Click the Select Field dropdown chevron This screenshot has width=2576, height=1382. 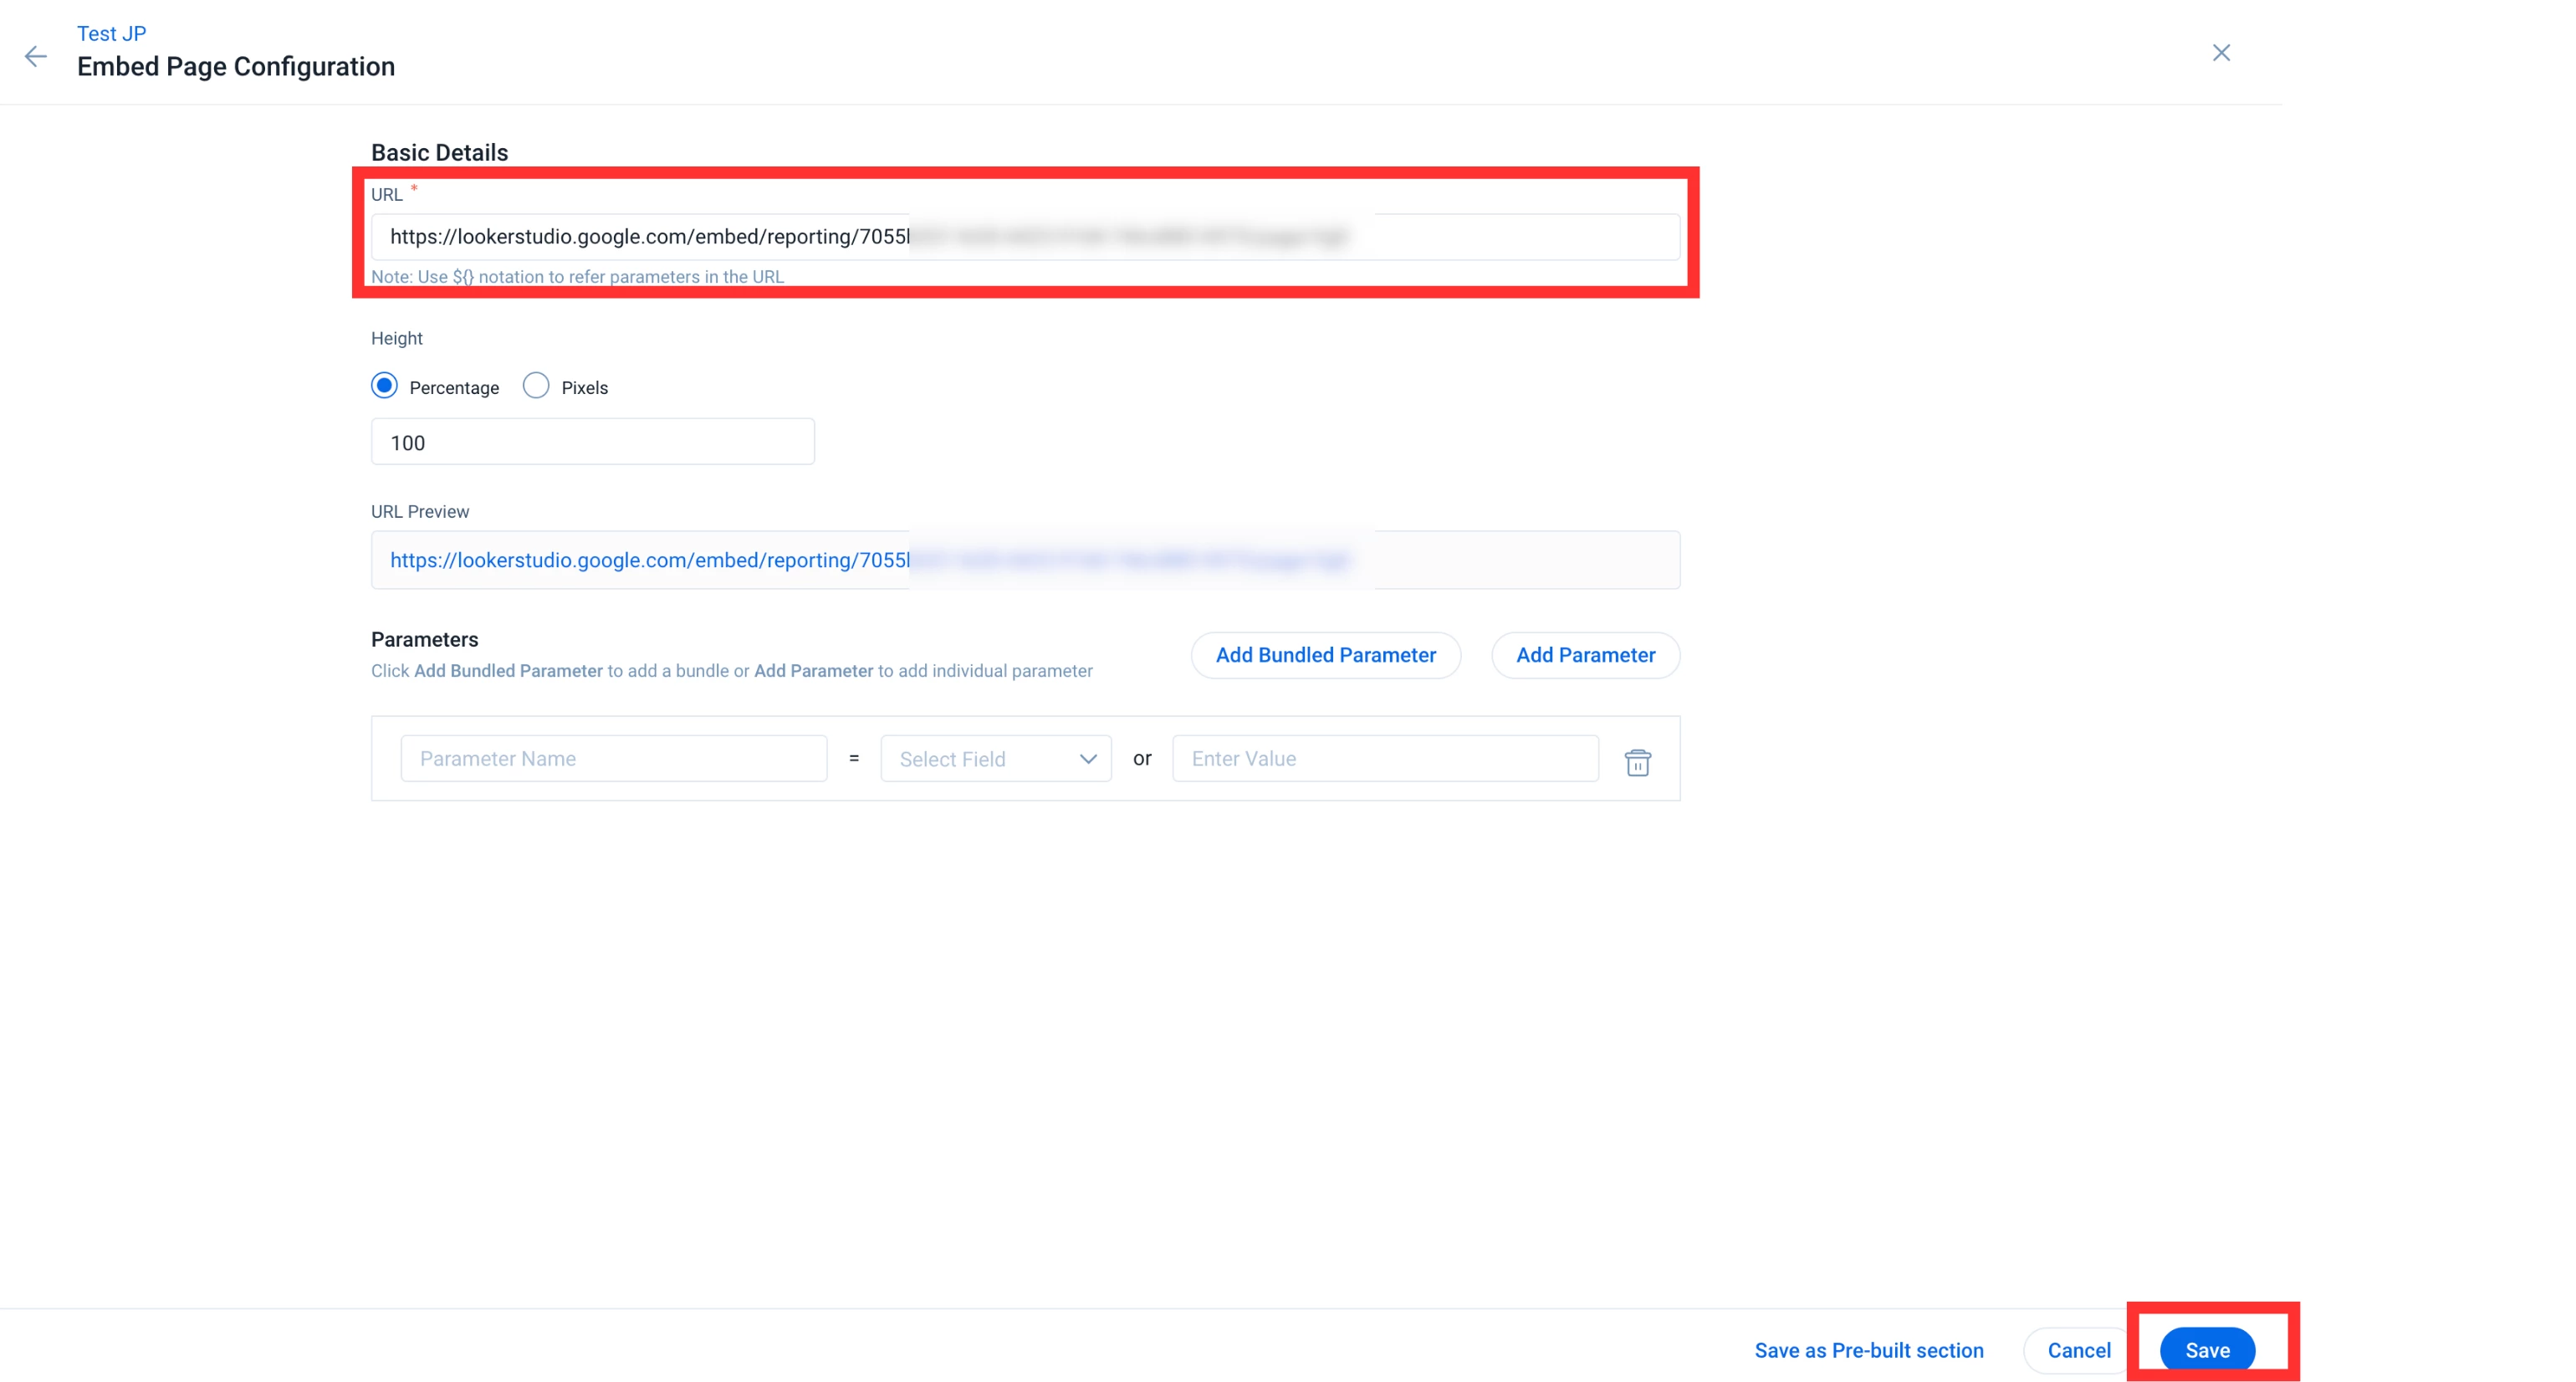tap(1088, 759)
